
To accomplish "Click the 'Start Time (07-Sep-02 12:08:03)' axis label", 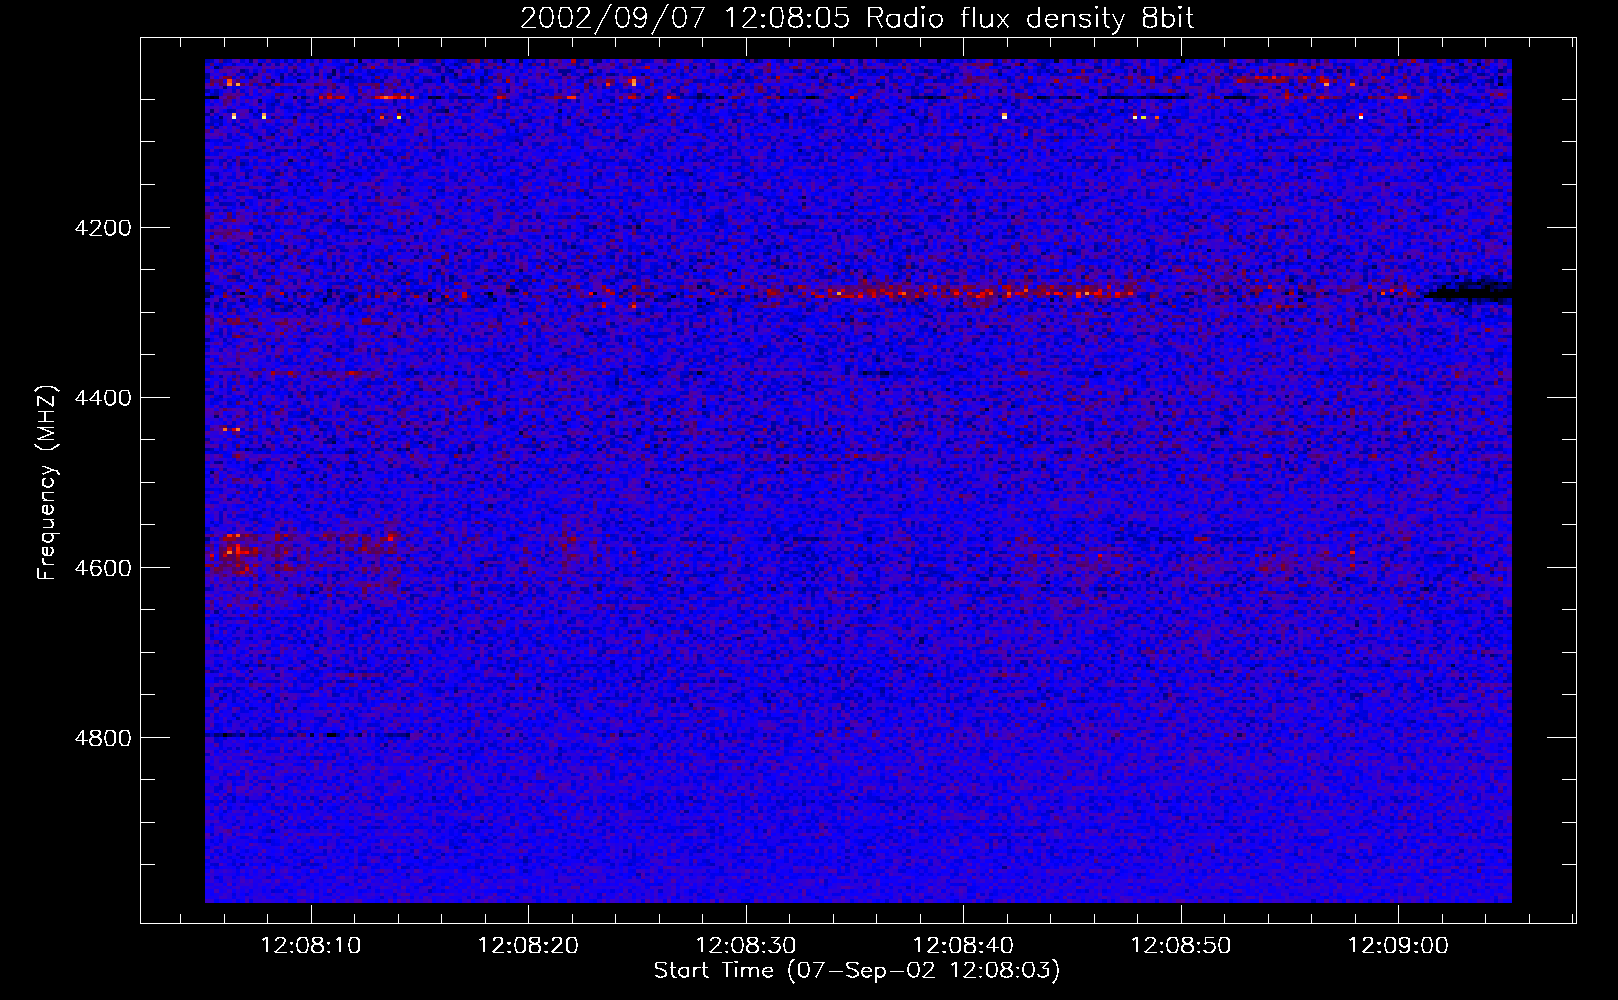I will (857, 970).
